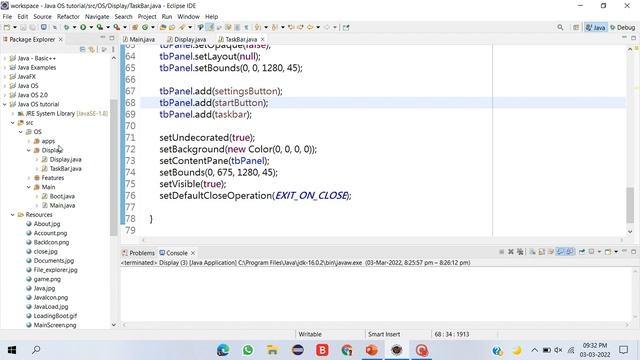Image resolution: width=640 pixels, height=360 pixels.
Task: Click the Debug bug icon in toolbar
Action: pyautogui.click(x=67, y=27)
